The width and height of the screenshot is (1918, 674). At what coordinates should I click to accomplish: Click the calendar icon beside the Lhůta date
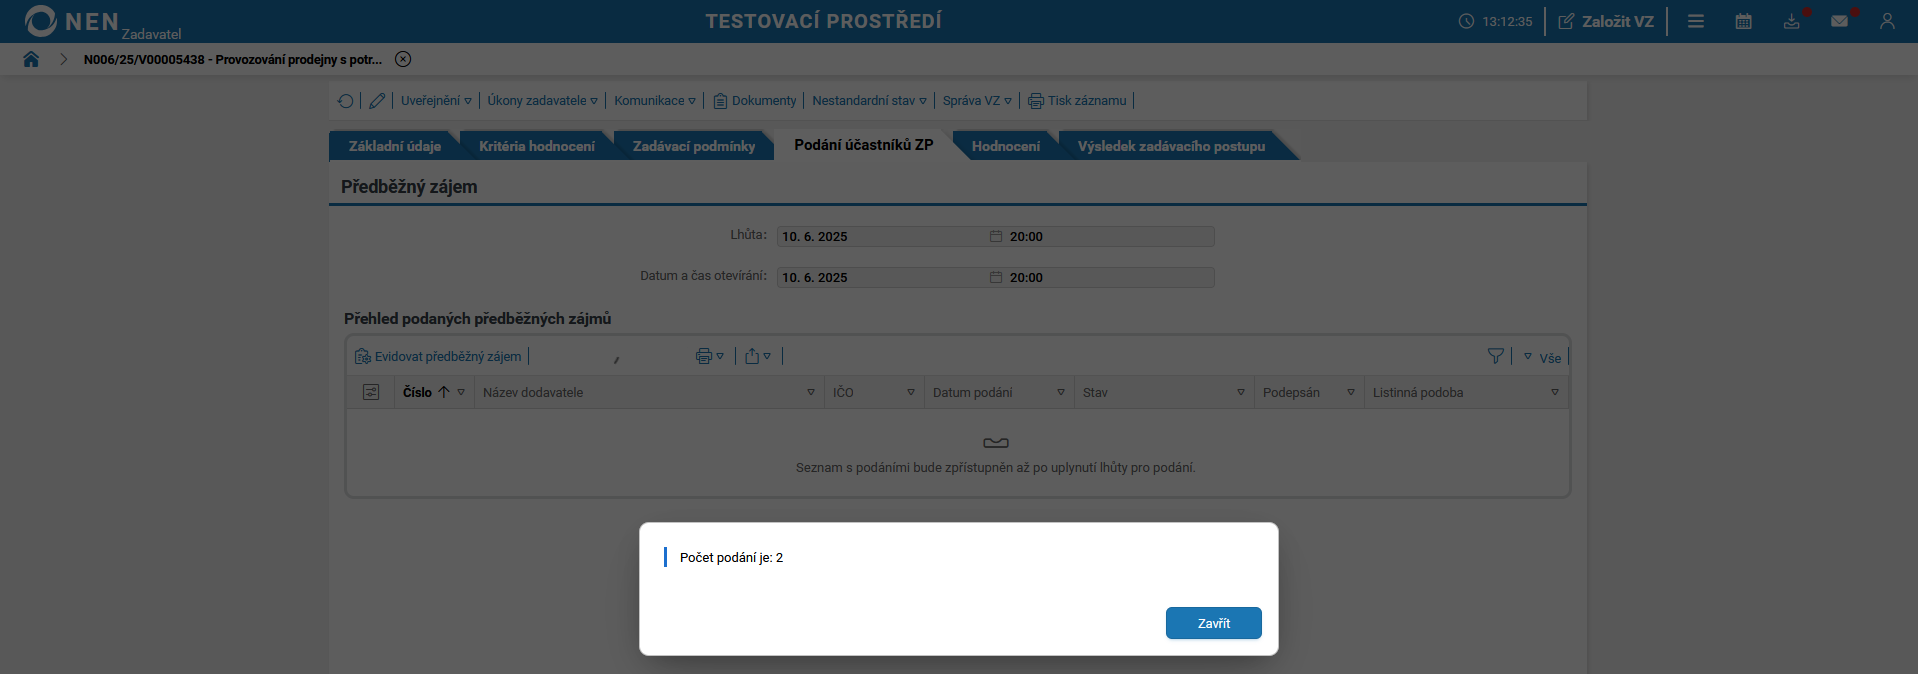pyautogui.click(x=994, y=237)
